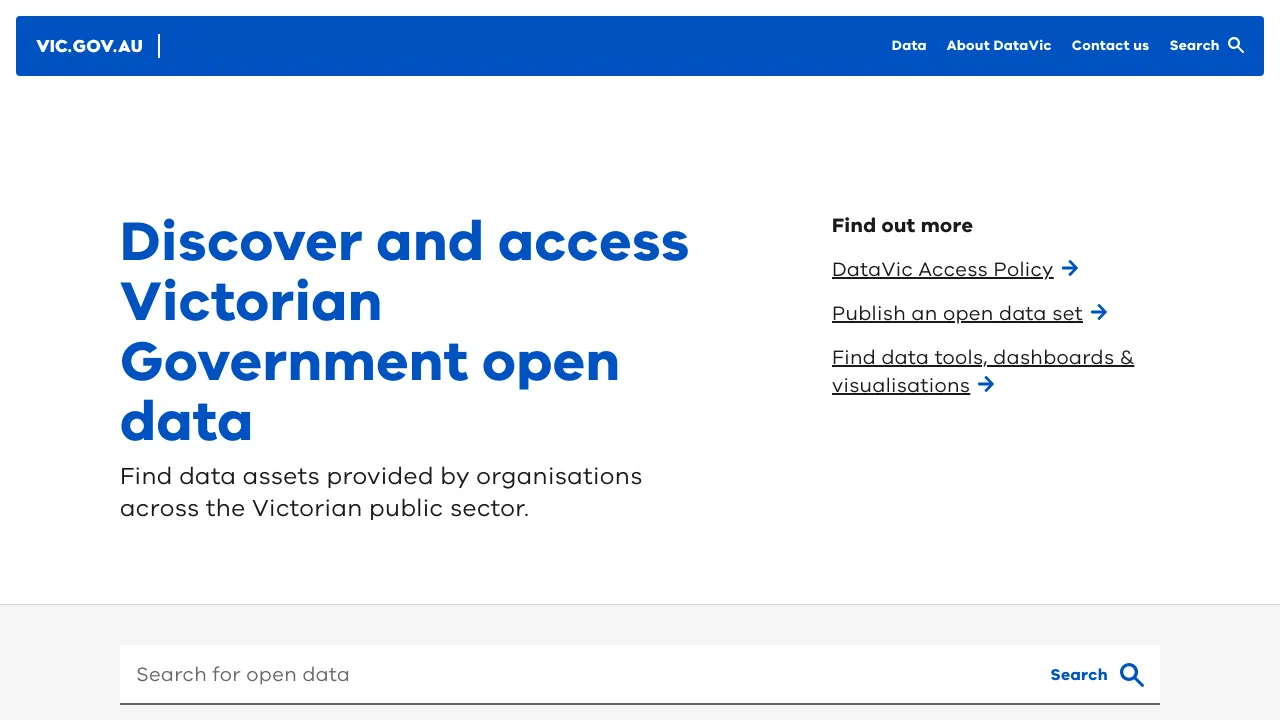The image size is (1280, 720).
Task: Click the header magnifying glass icon
Action: pos(1237,46)
